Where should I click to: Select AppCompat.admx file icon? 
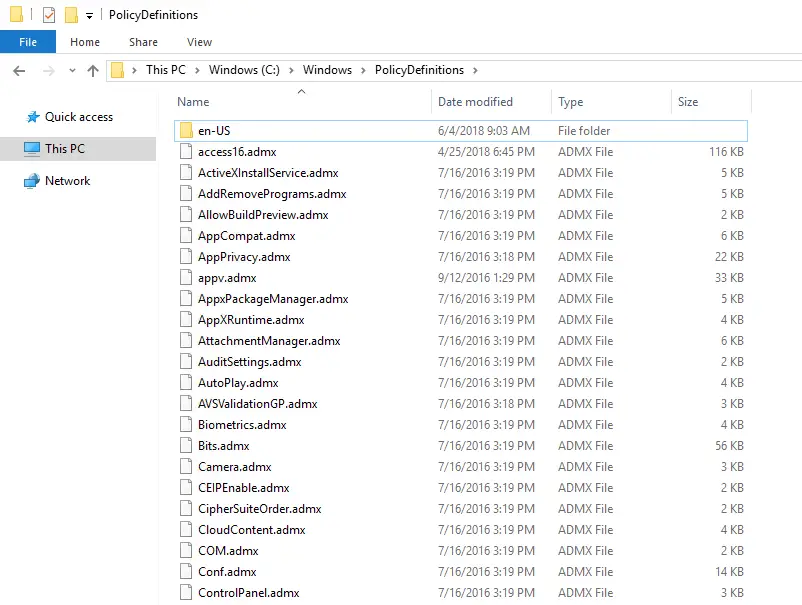point(186,236)
